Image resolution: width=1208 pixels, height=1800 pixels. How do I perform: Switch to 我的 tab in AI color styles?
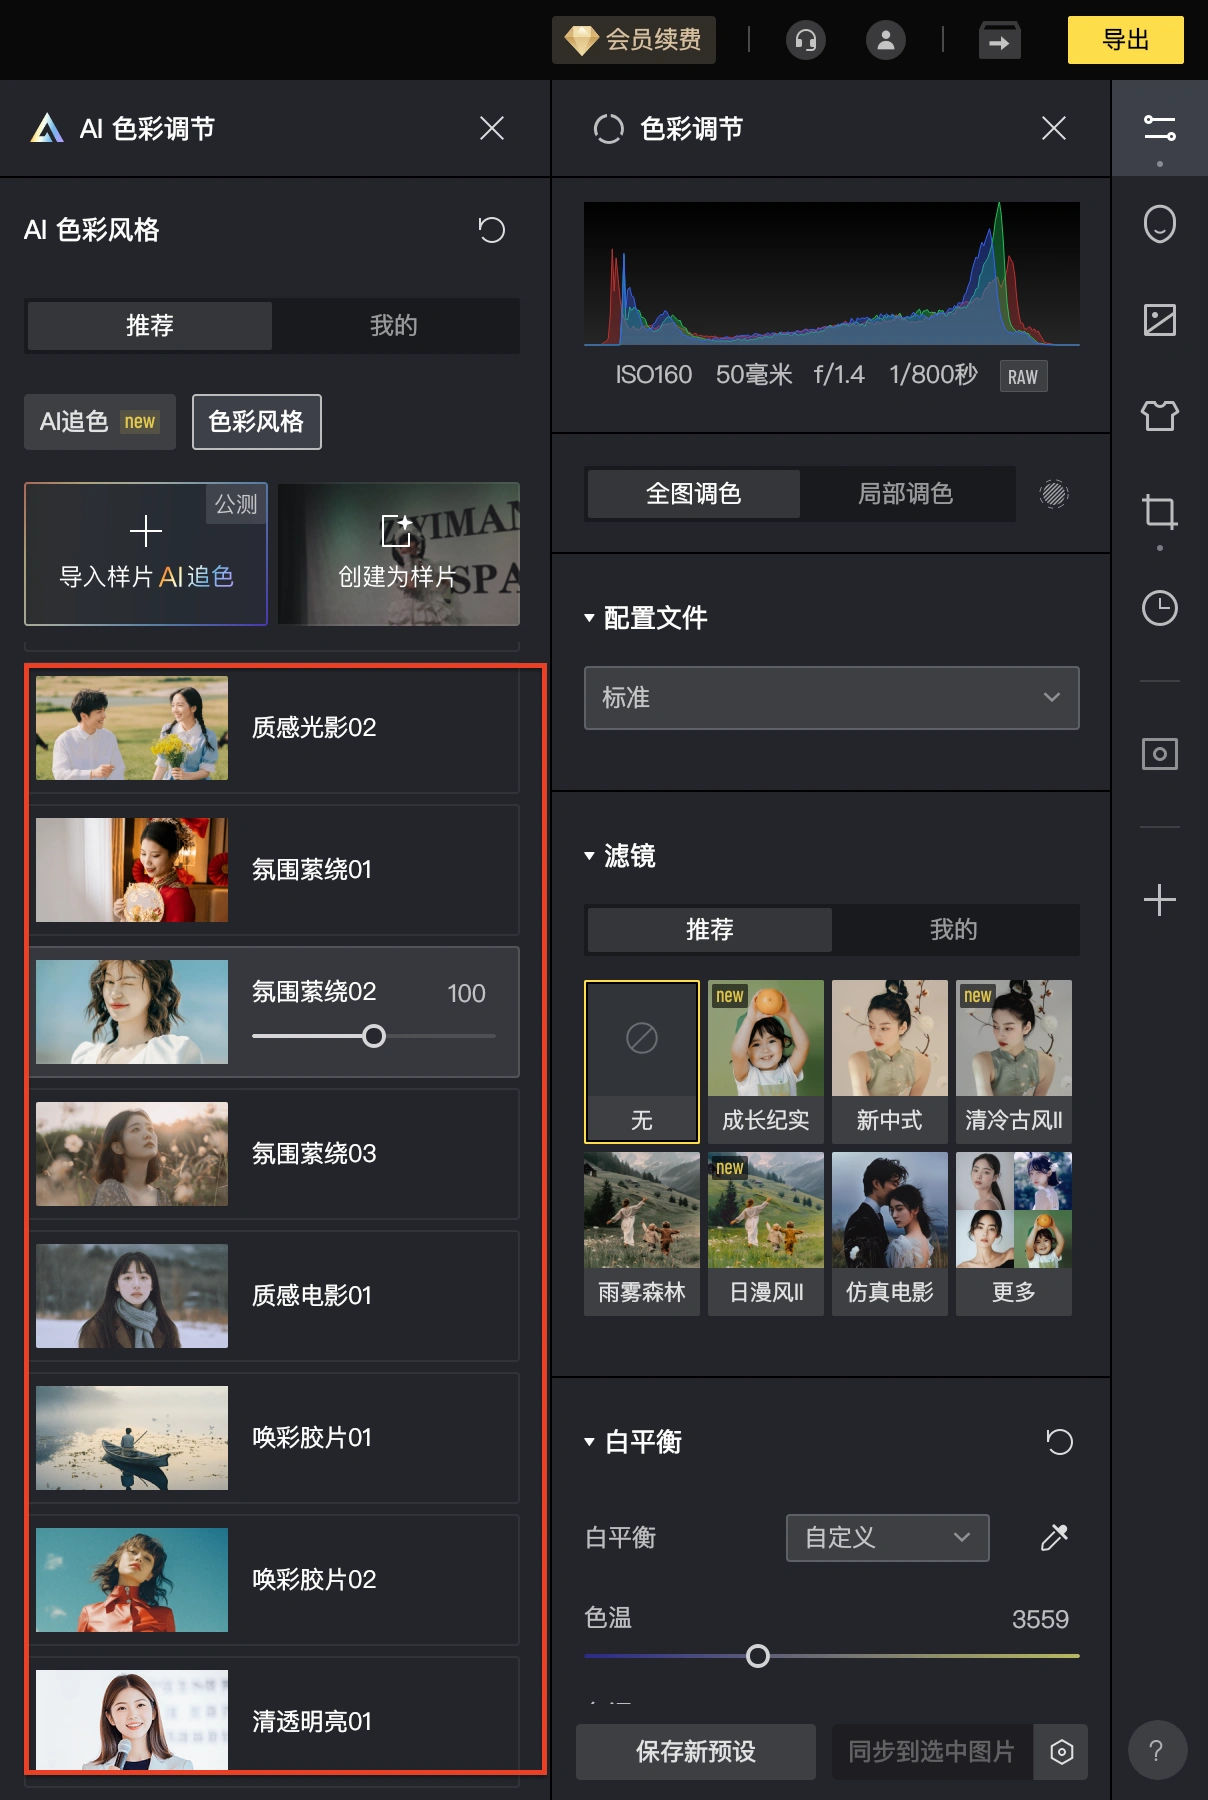point(393,326)
